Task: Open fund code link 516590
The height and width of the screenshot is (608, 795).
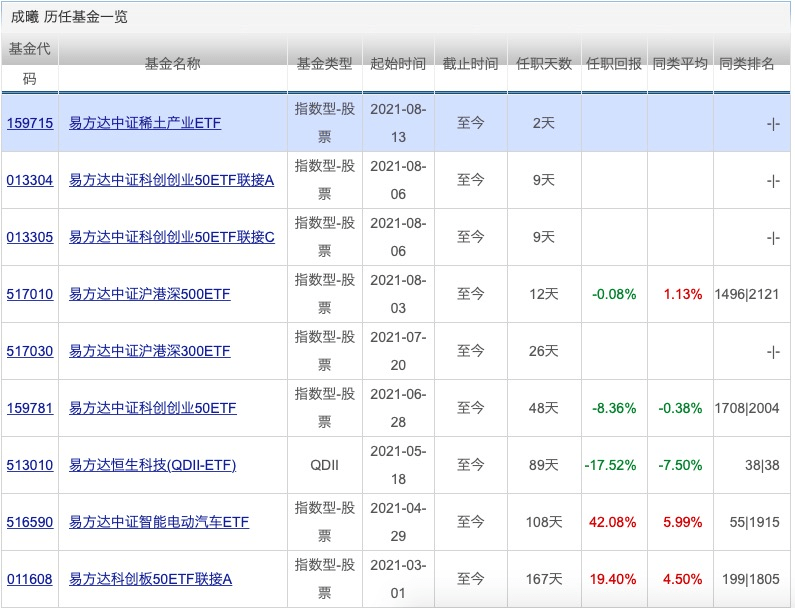Action: point(30,522)
